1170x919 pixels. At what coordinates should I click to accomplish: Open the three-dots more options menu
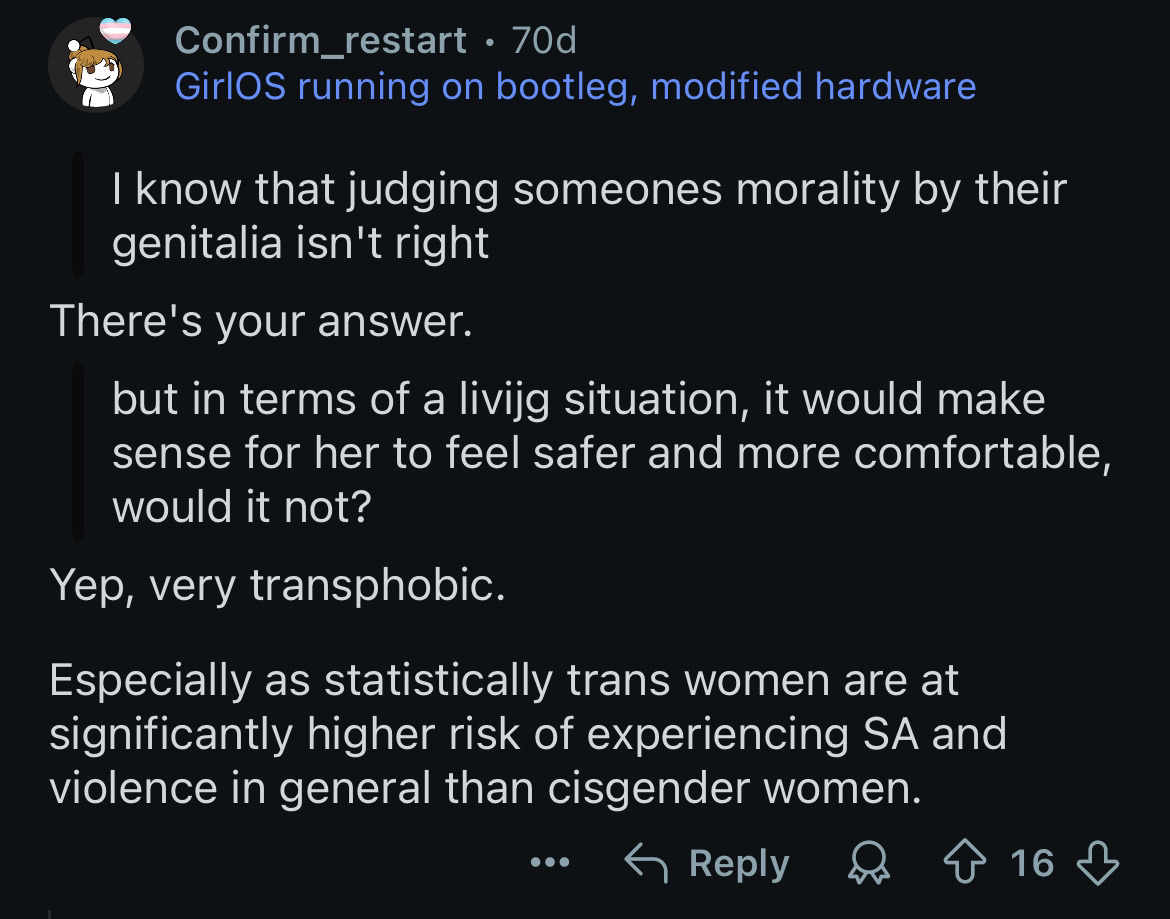[x=550, y=862]
